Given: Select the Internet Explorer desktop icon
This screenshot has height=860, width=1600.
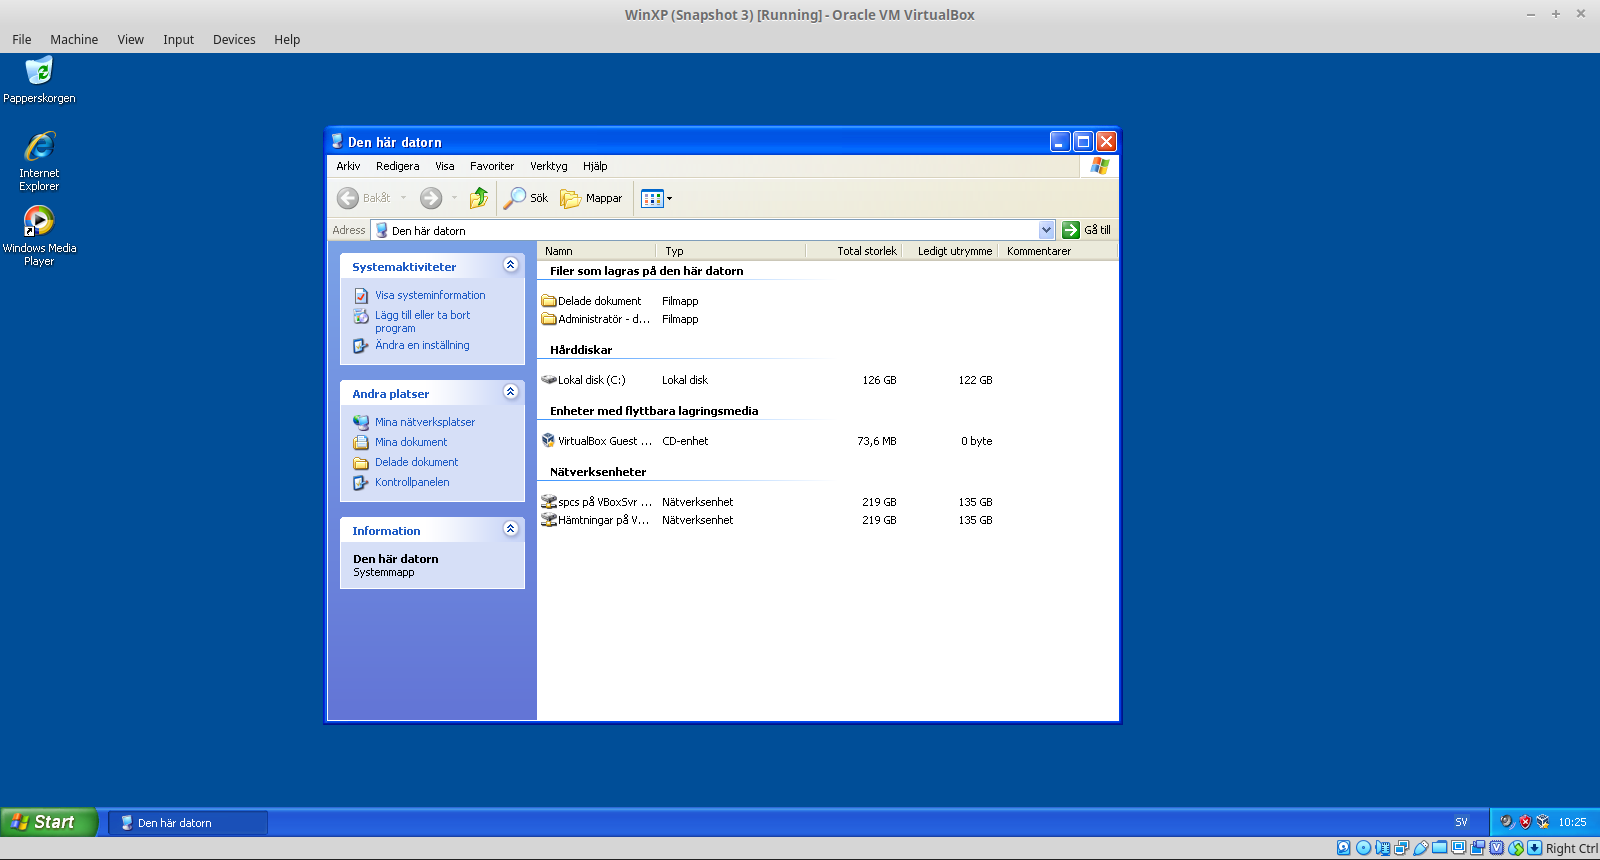Looking at the screenshot, I should [x=39, y=161].
